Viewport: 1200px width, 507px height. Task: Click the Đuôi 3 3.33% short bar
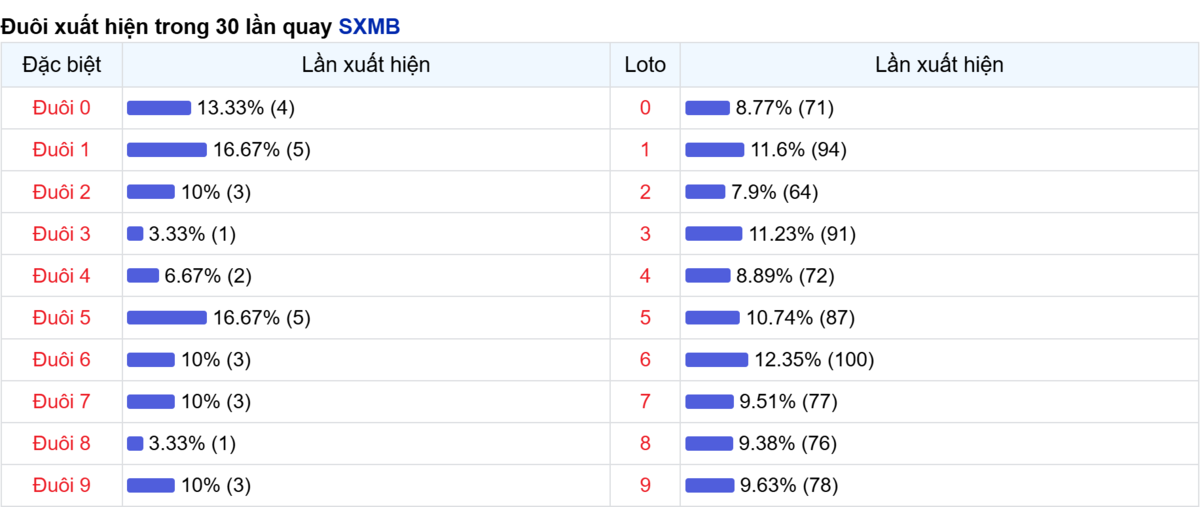[x=135, y=234]
